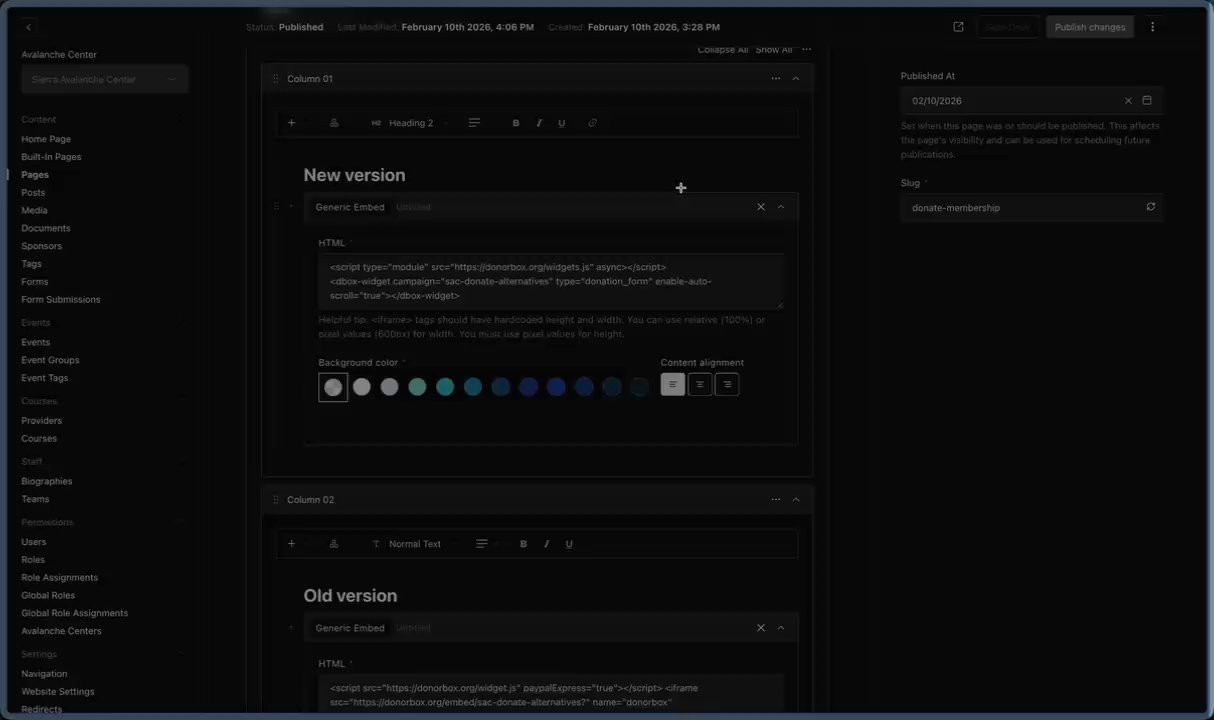Go back using the top-left arrow

[x=28, y=27]
